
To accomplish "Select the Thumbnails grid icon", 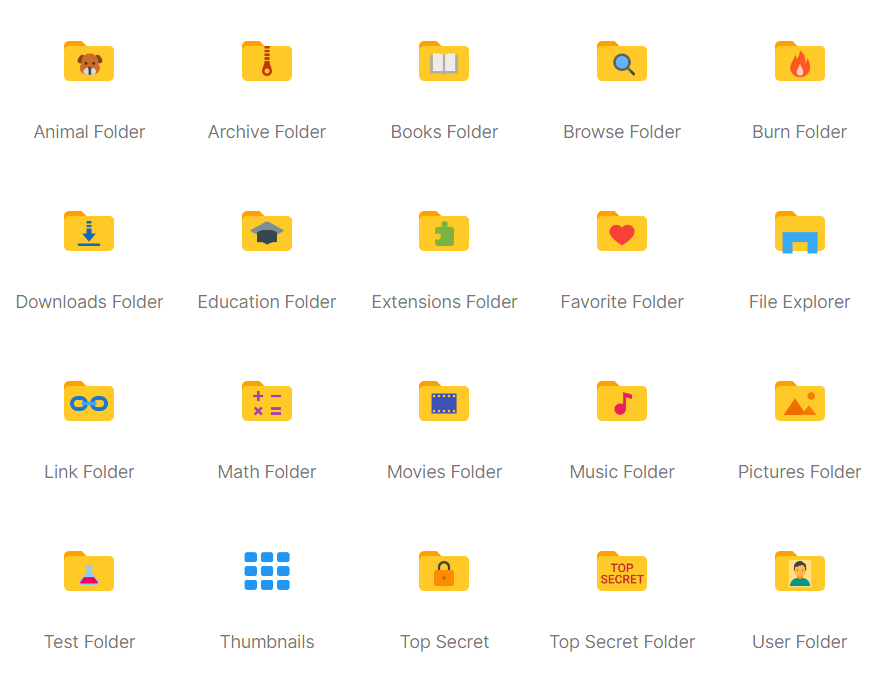I will [x=266, y=571].
